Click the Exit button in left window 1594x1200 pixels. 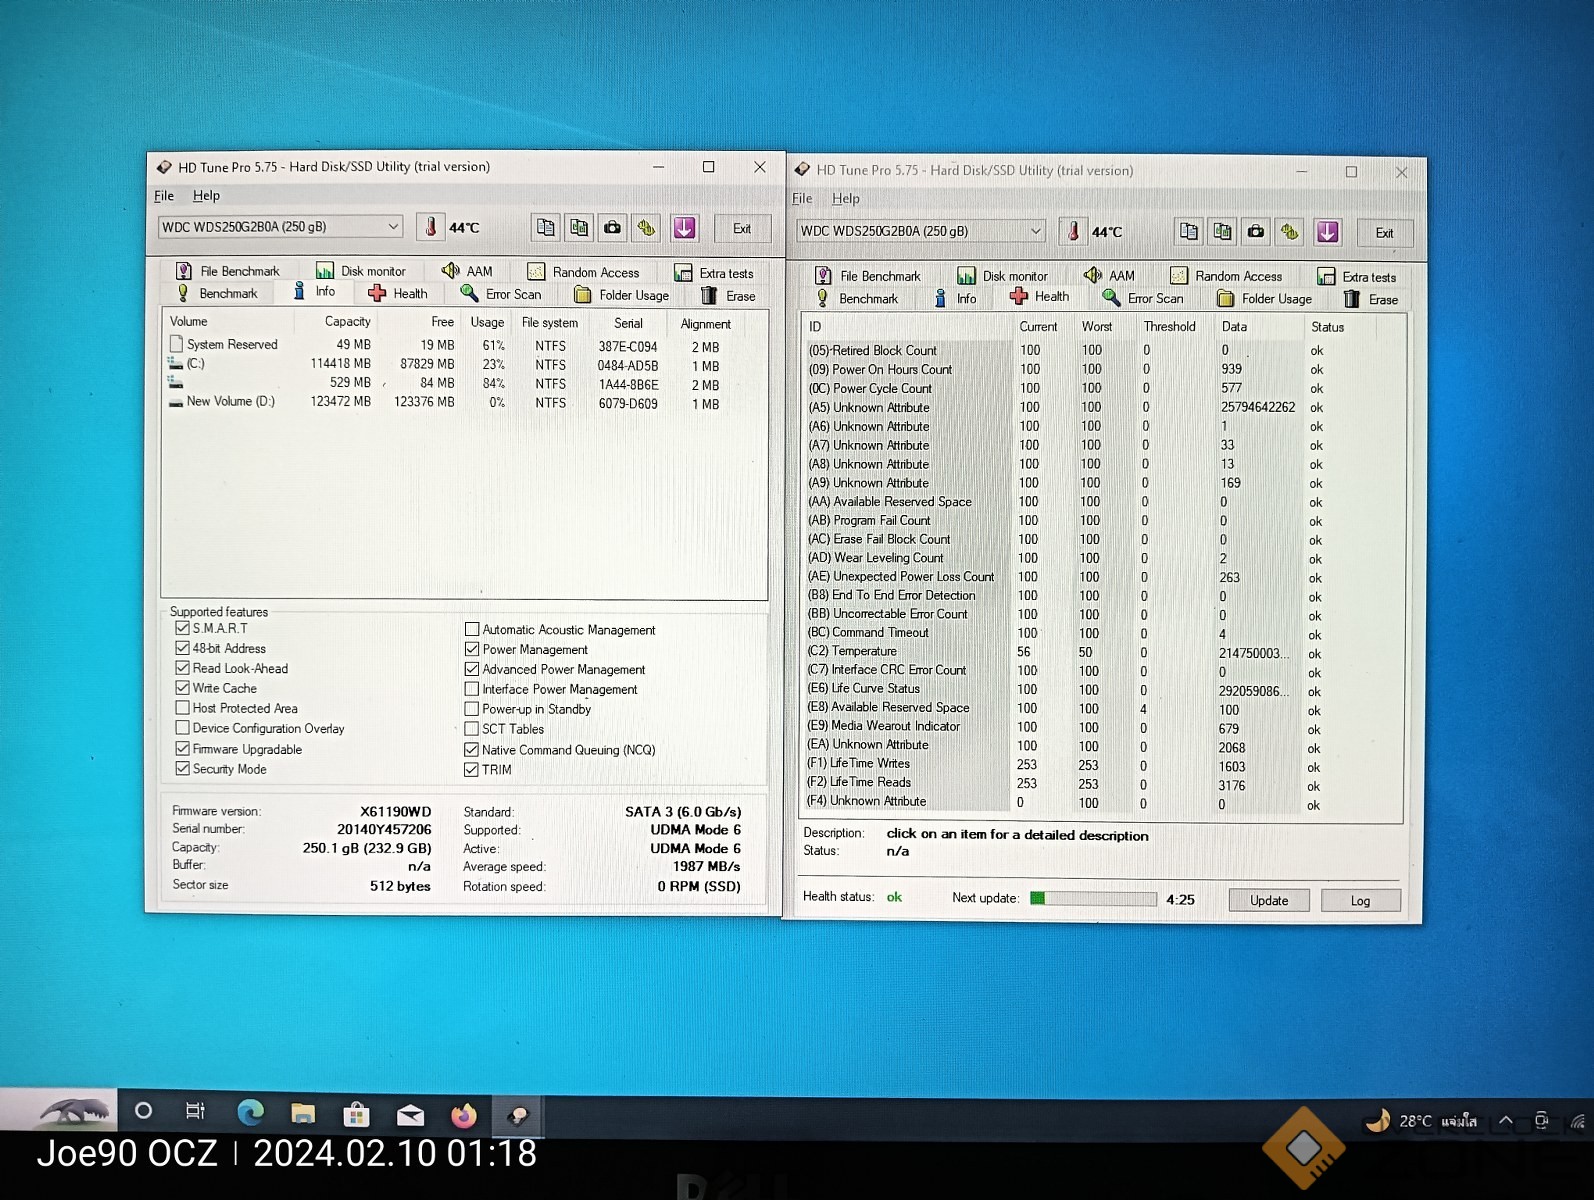(742, 228)
